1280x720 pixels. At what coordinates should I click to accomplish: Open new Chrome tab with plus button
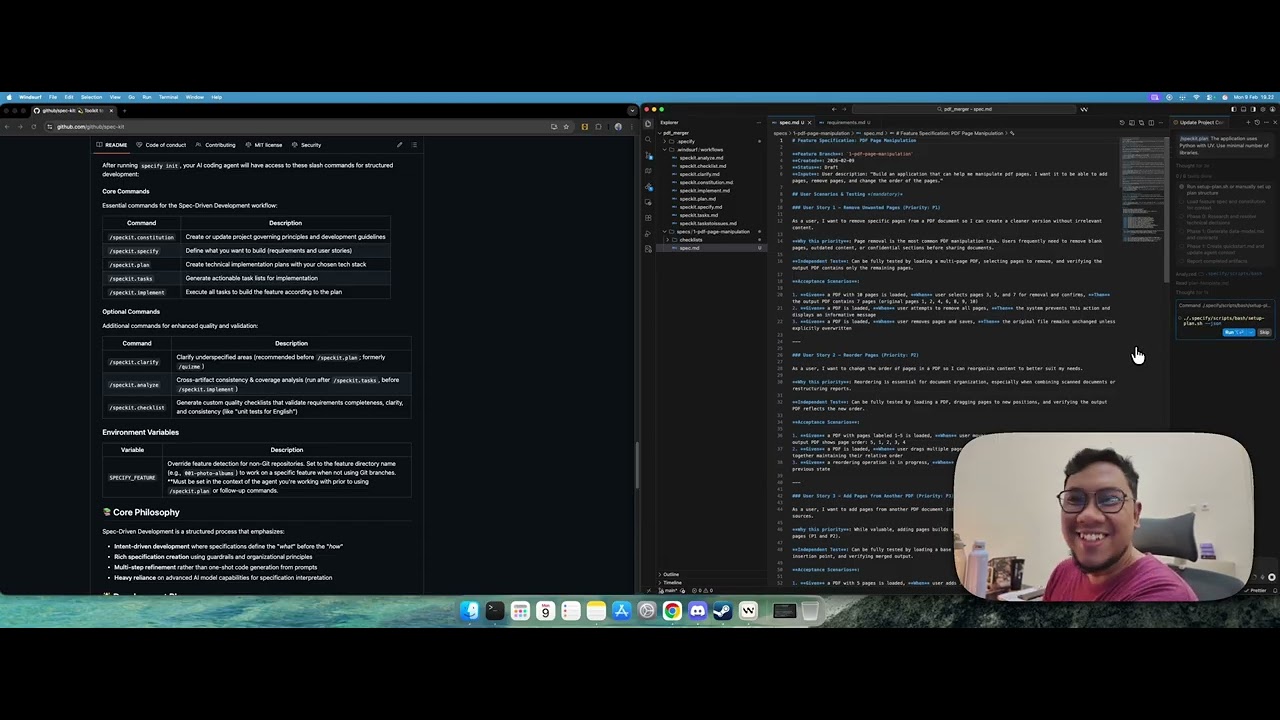click(x=124, y=111)
